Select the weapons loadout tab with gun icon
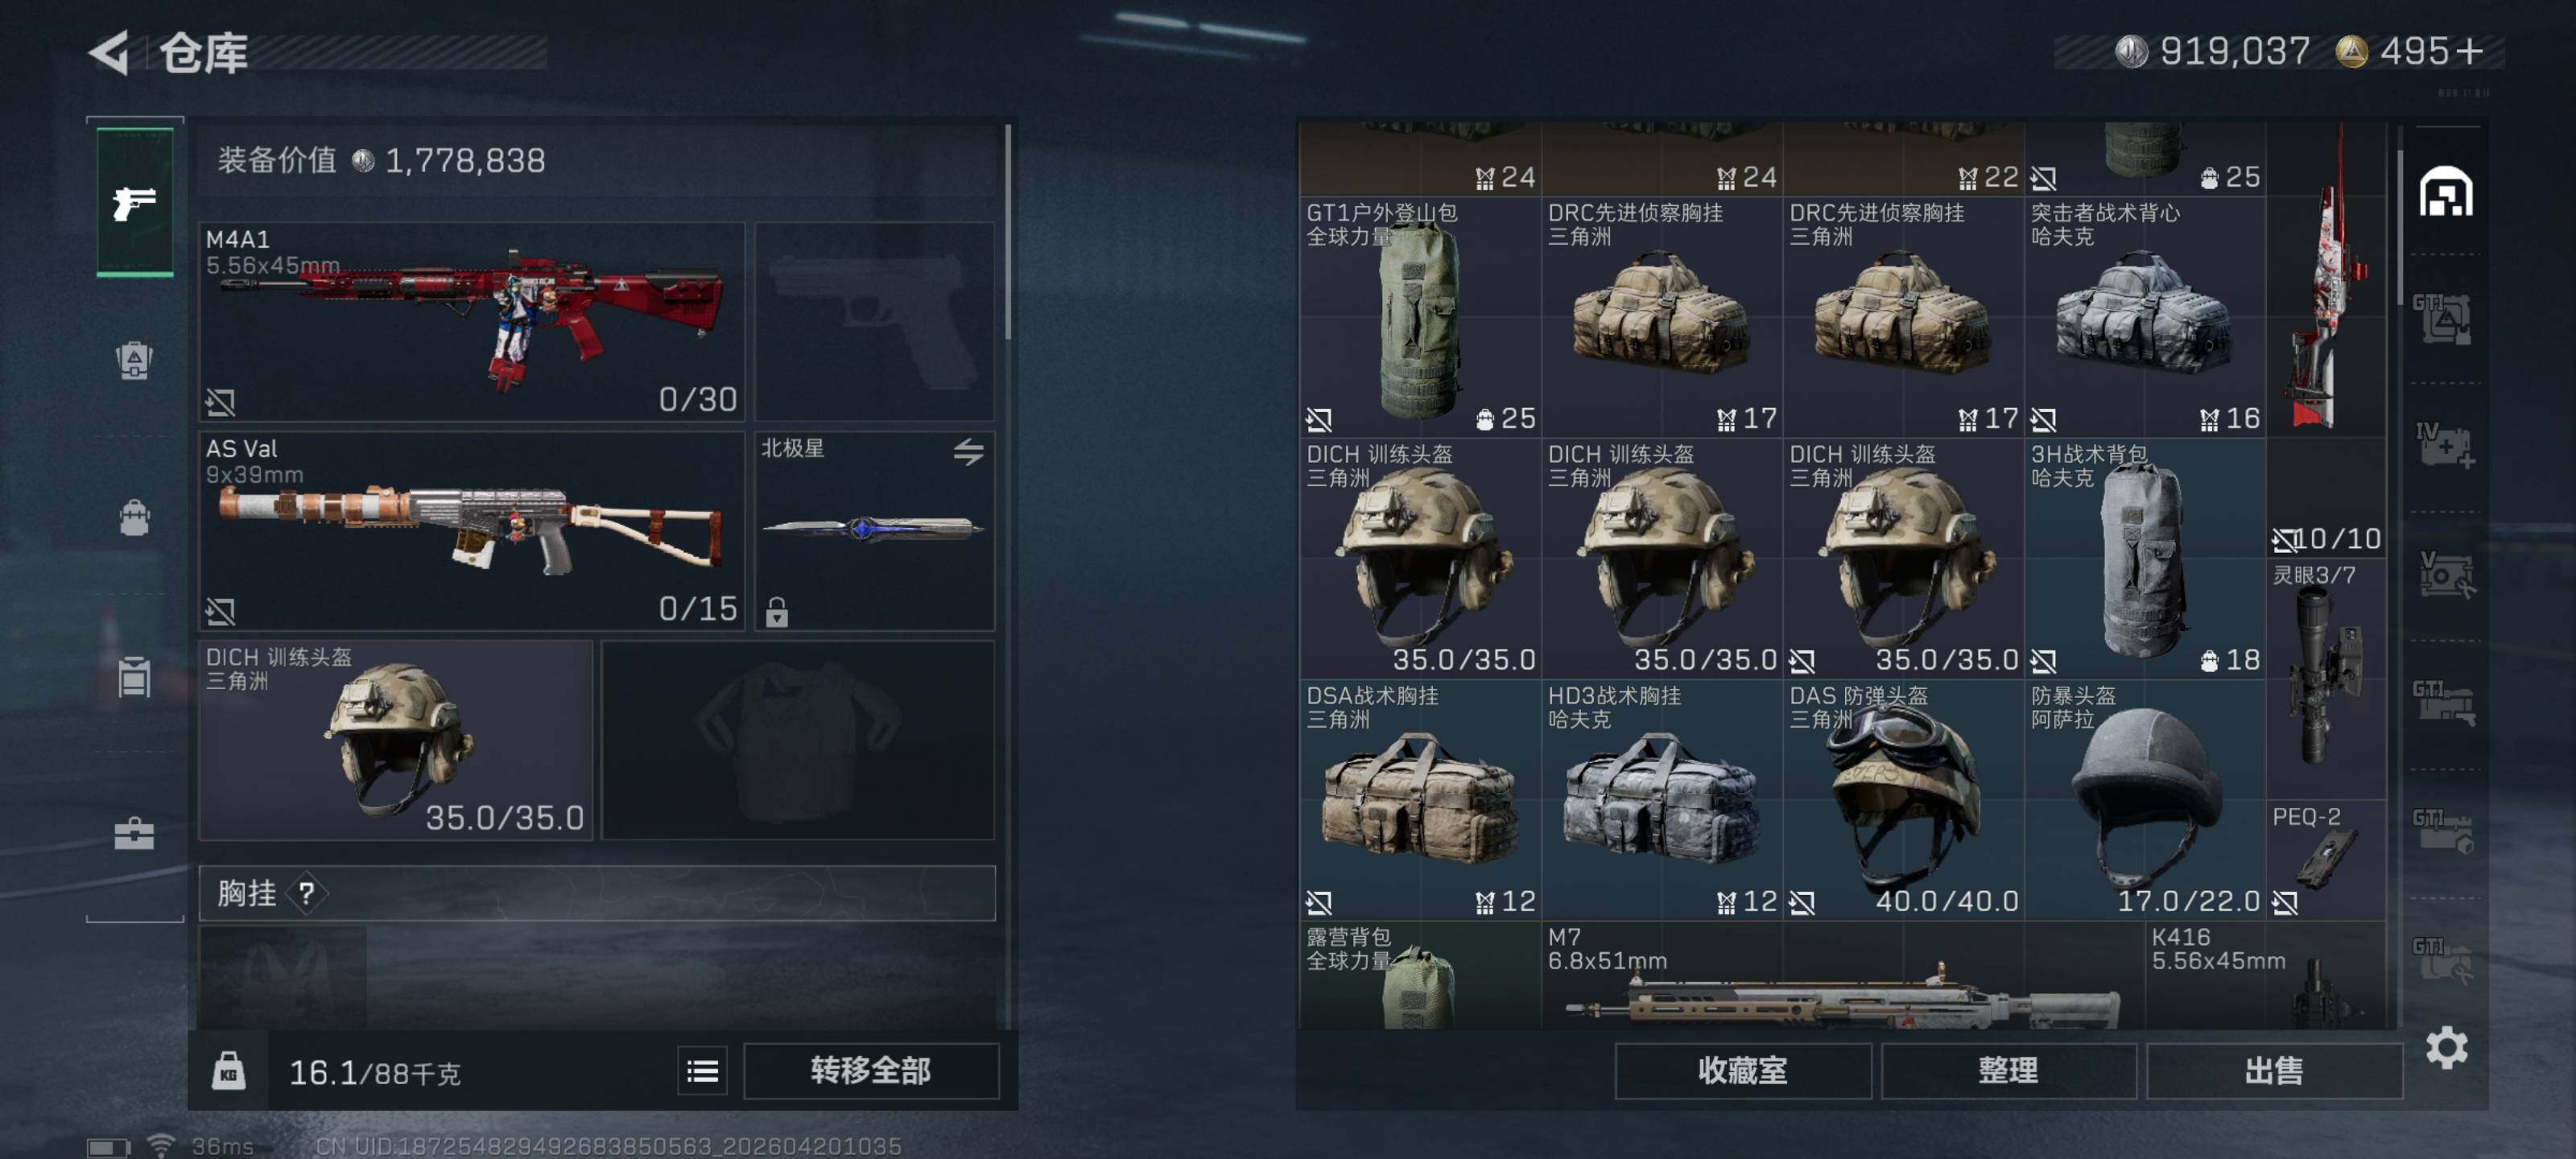The image size is (2576, 1159). pyautogui.click(x=135, y=202)
